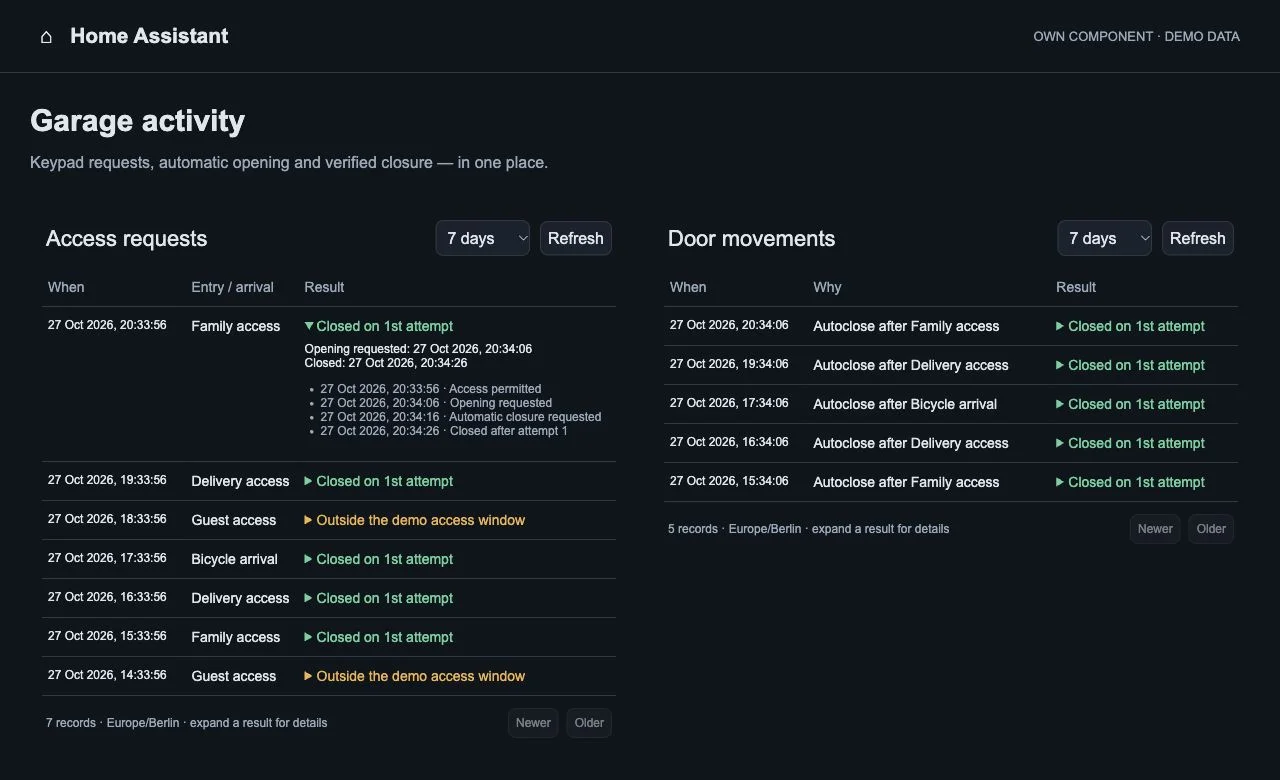Expand the 19:34:06 door movement result
The width and height of the screenshot is (1280, 780).
(x=1131, y=365)
